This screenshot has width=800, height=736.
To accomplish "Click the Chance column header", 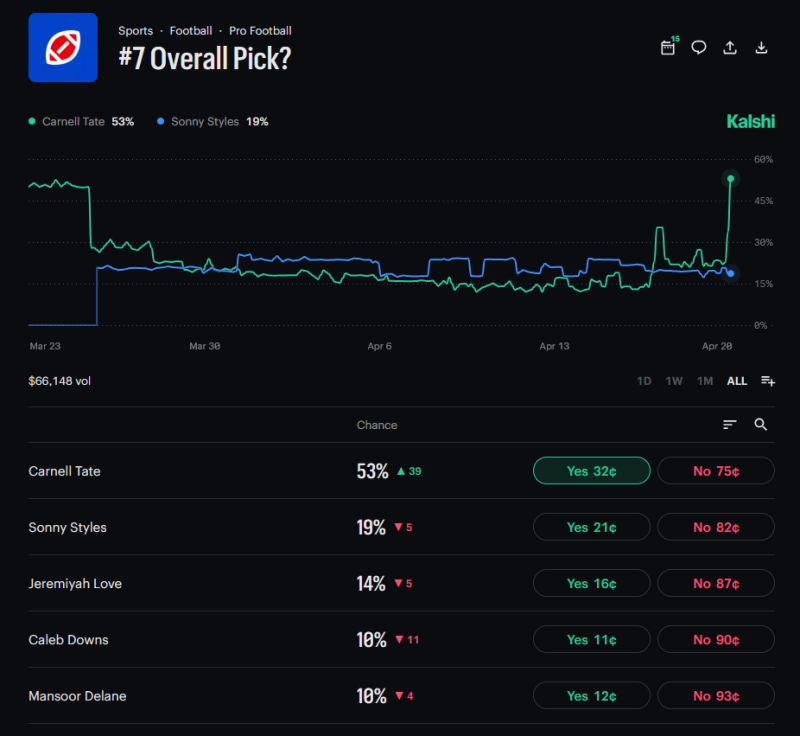I will tap(377, 425).
